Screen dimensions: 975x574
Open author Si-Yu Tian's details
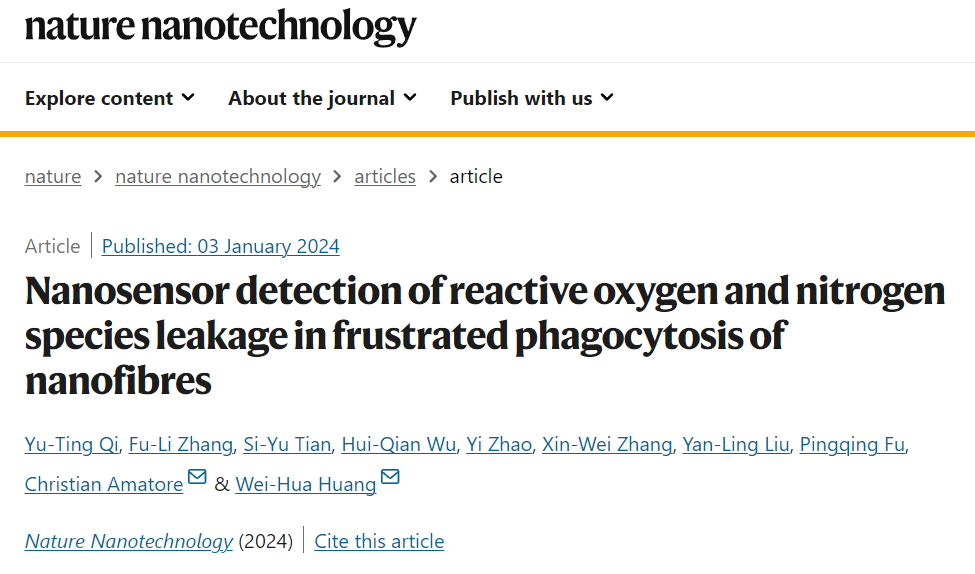(287, 445)
